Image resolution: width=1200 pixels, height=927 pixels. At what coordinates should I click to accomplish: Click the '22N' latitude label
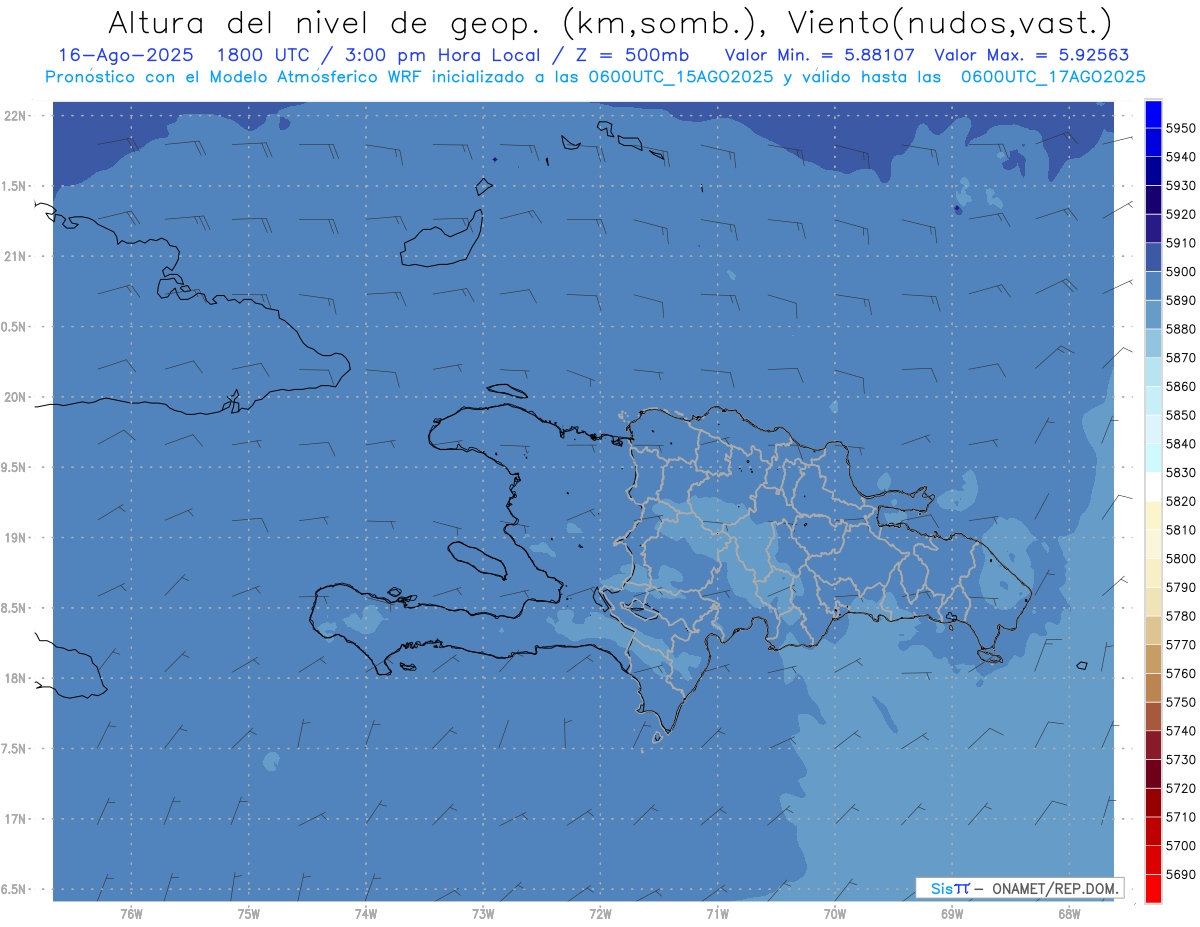[14, 116]
